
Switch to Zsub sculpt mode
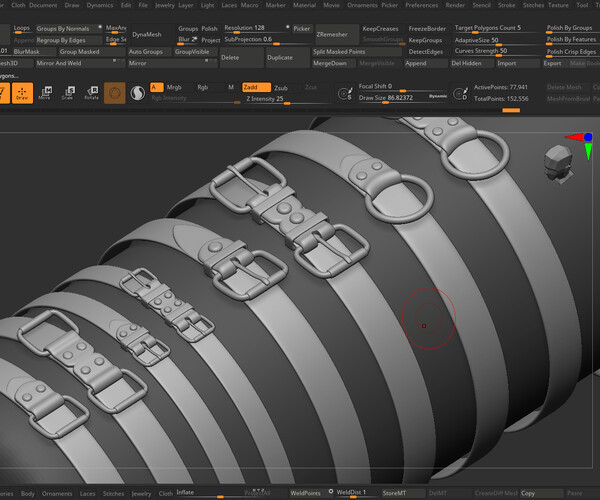coord(281,88)
